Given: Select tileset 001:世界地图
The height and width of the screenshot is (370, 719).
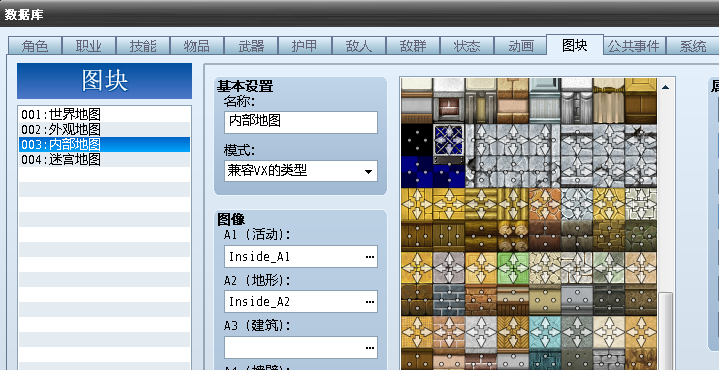Looking at the screenshot, I should 105,114.
